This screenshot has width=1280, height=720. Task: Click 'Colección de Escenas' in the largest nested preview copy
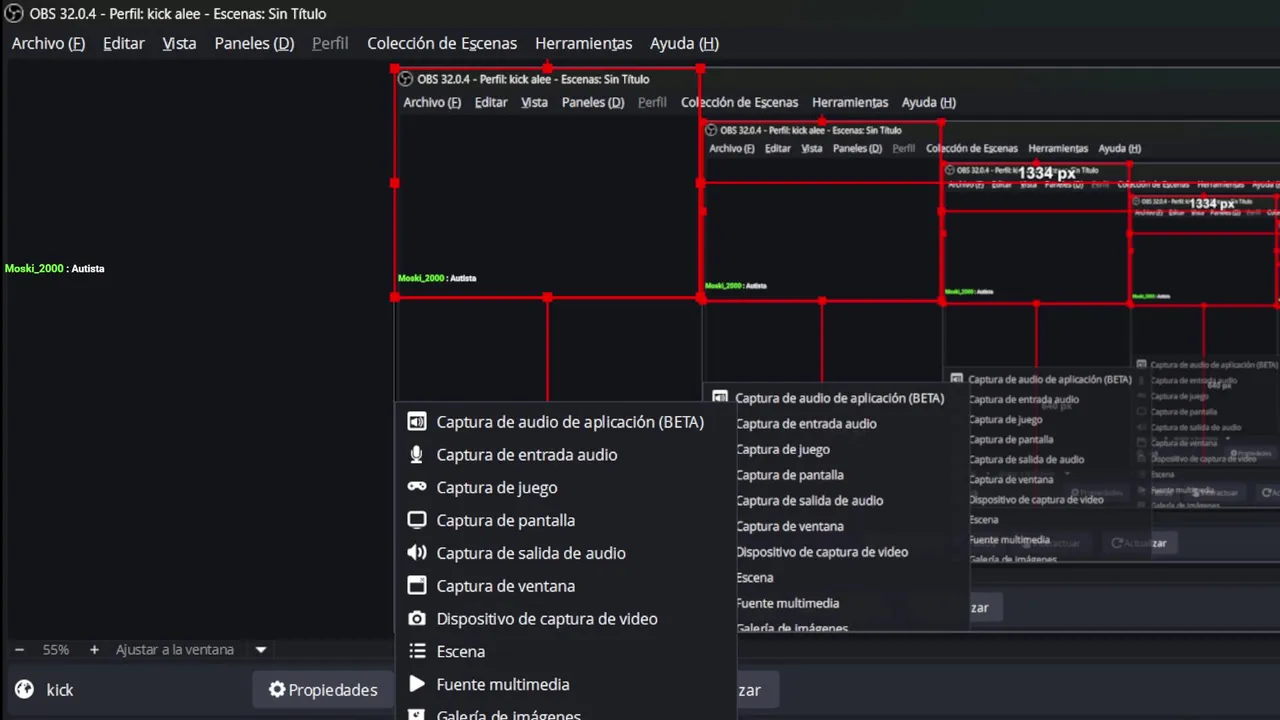[x=739, y=102]
